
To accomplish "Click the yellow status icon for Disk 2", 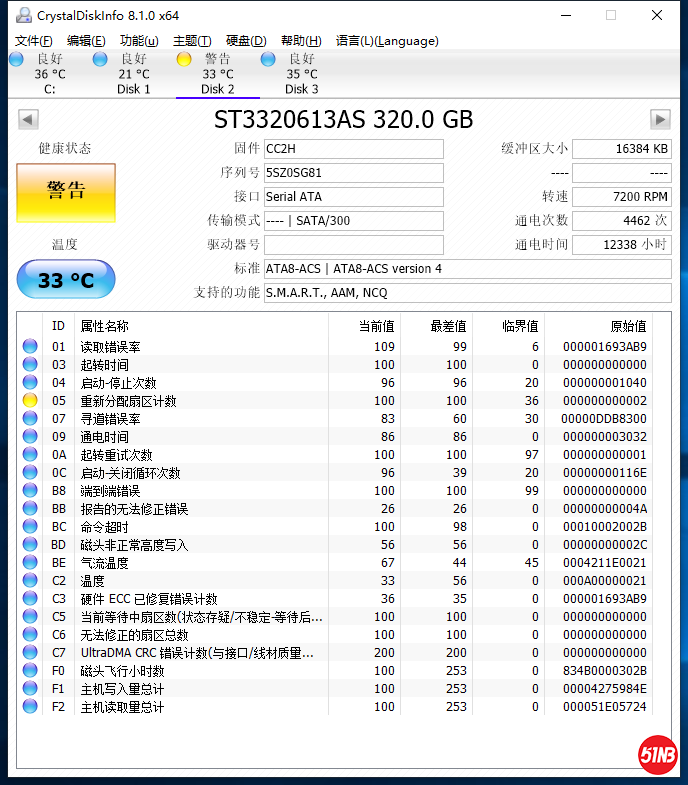I will coord(184,59).
